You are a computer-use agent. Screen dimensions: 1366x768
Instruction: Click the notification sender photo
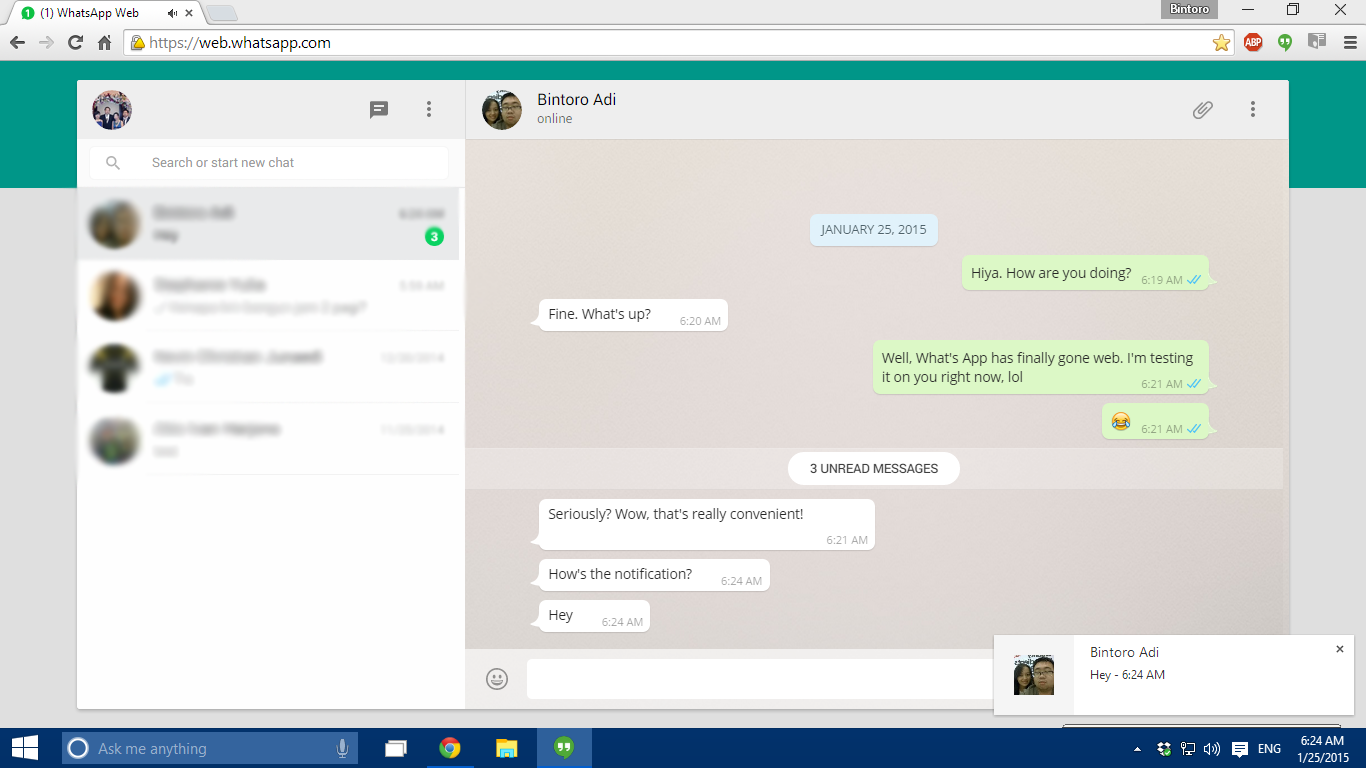tap(1034, 675)
